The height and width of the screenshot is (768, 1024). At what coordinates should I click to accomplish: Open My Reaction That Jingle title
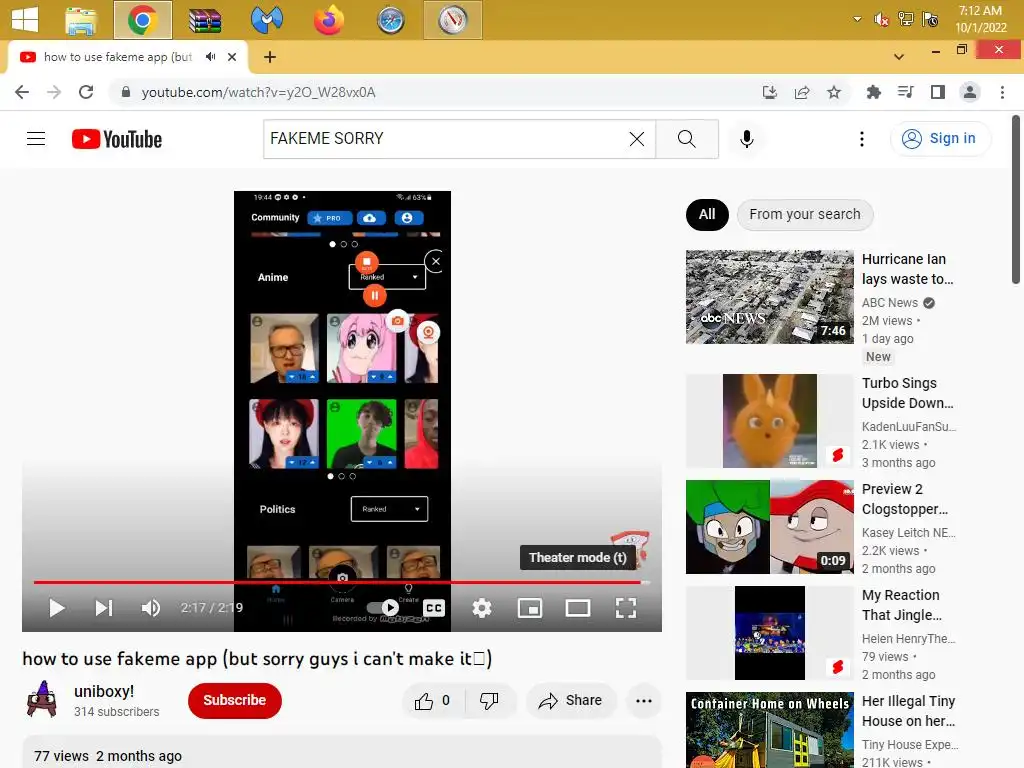(x=901, y=605)
